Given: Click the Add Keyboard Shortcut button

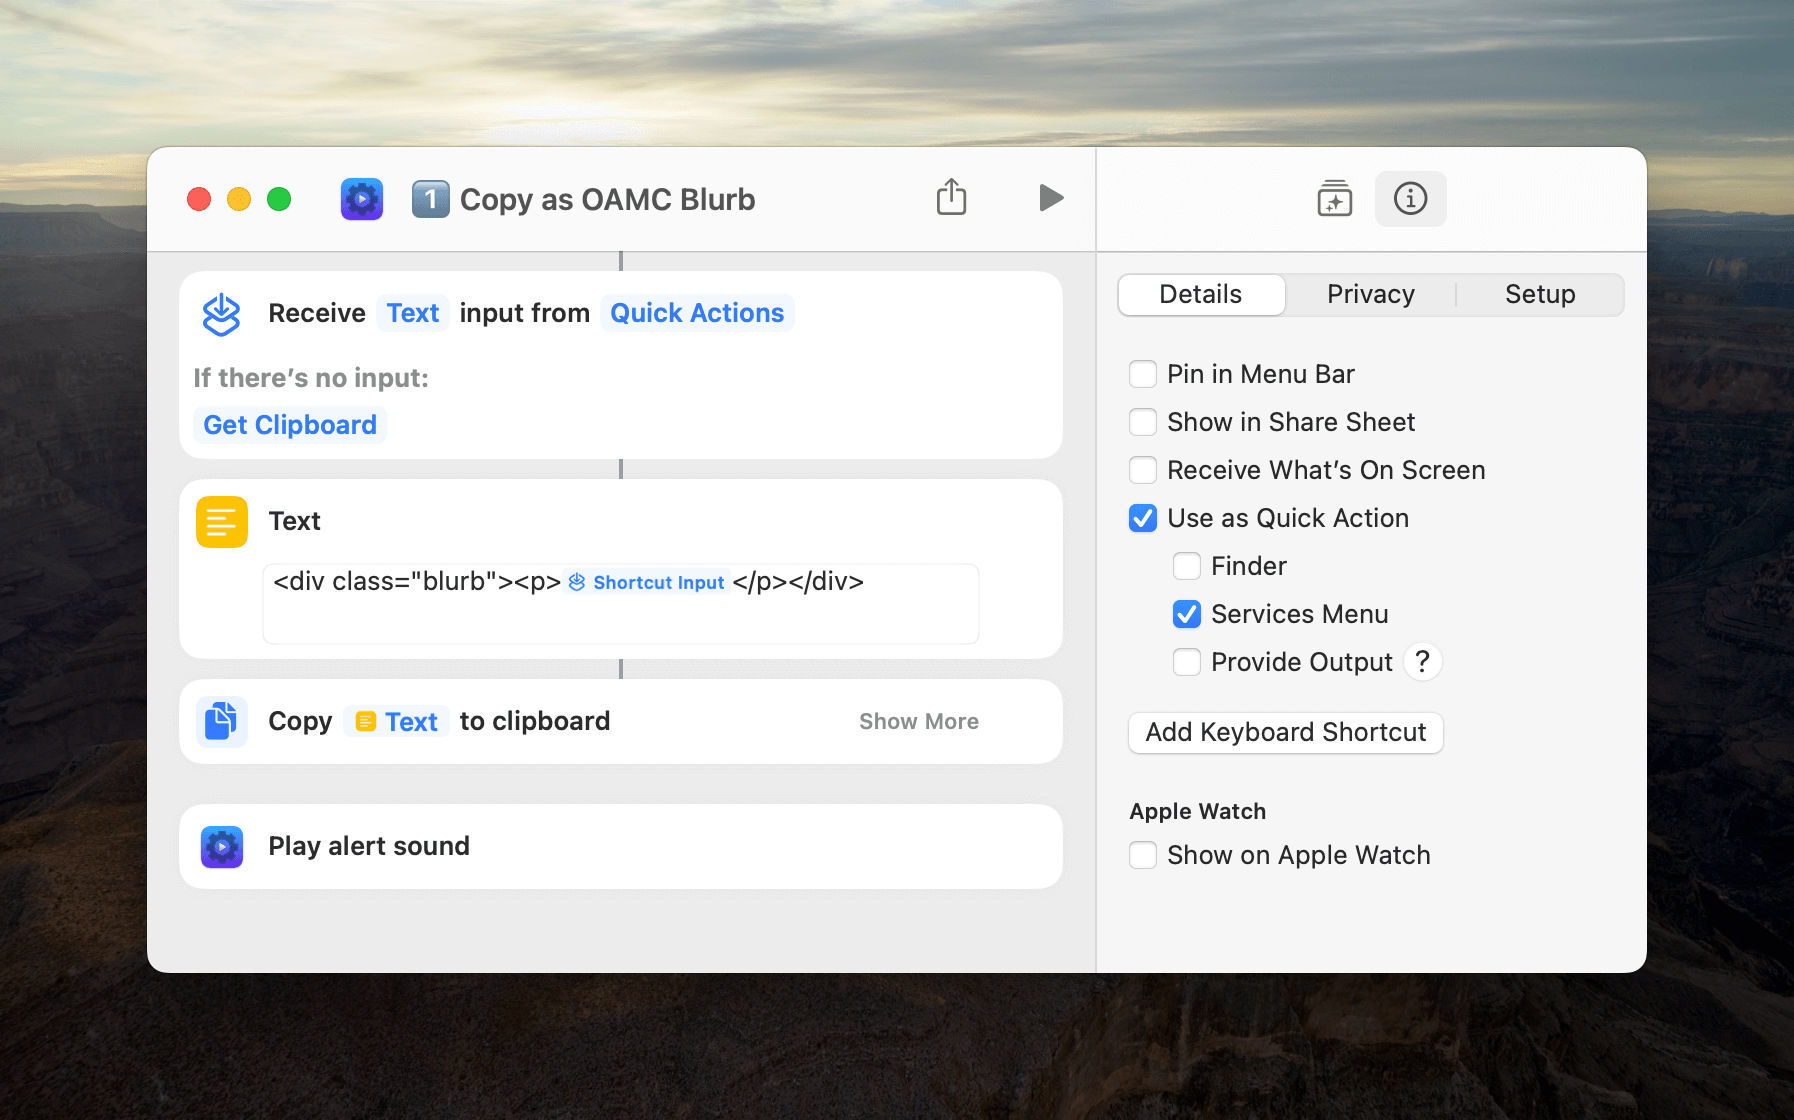Looking at the screenshot, I should tap(1285, 733).
